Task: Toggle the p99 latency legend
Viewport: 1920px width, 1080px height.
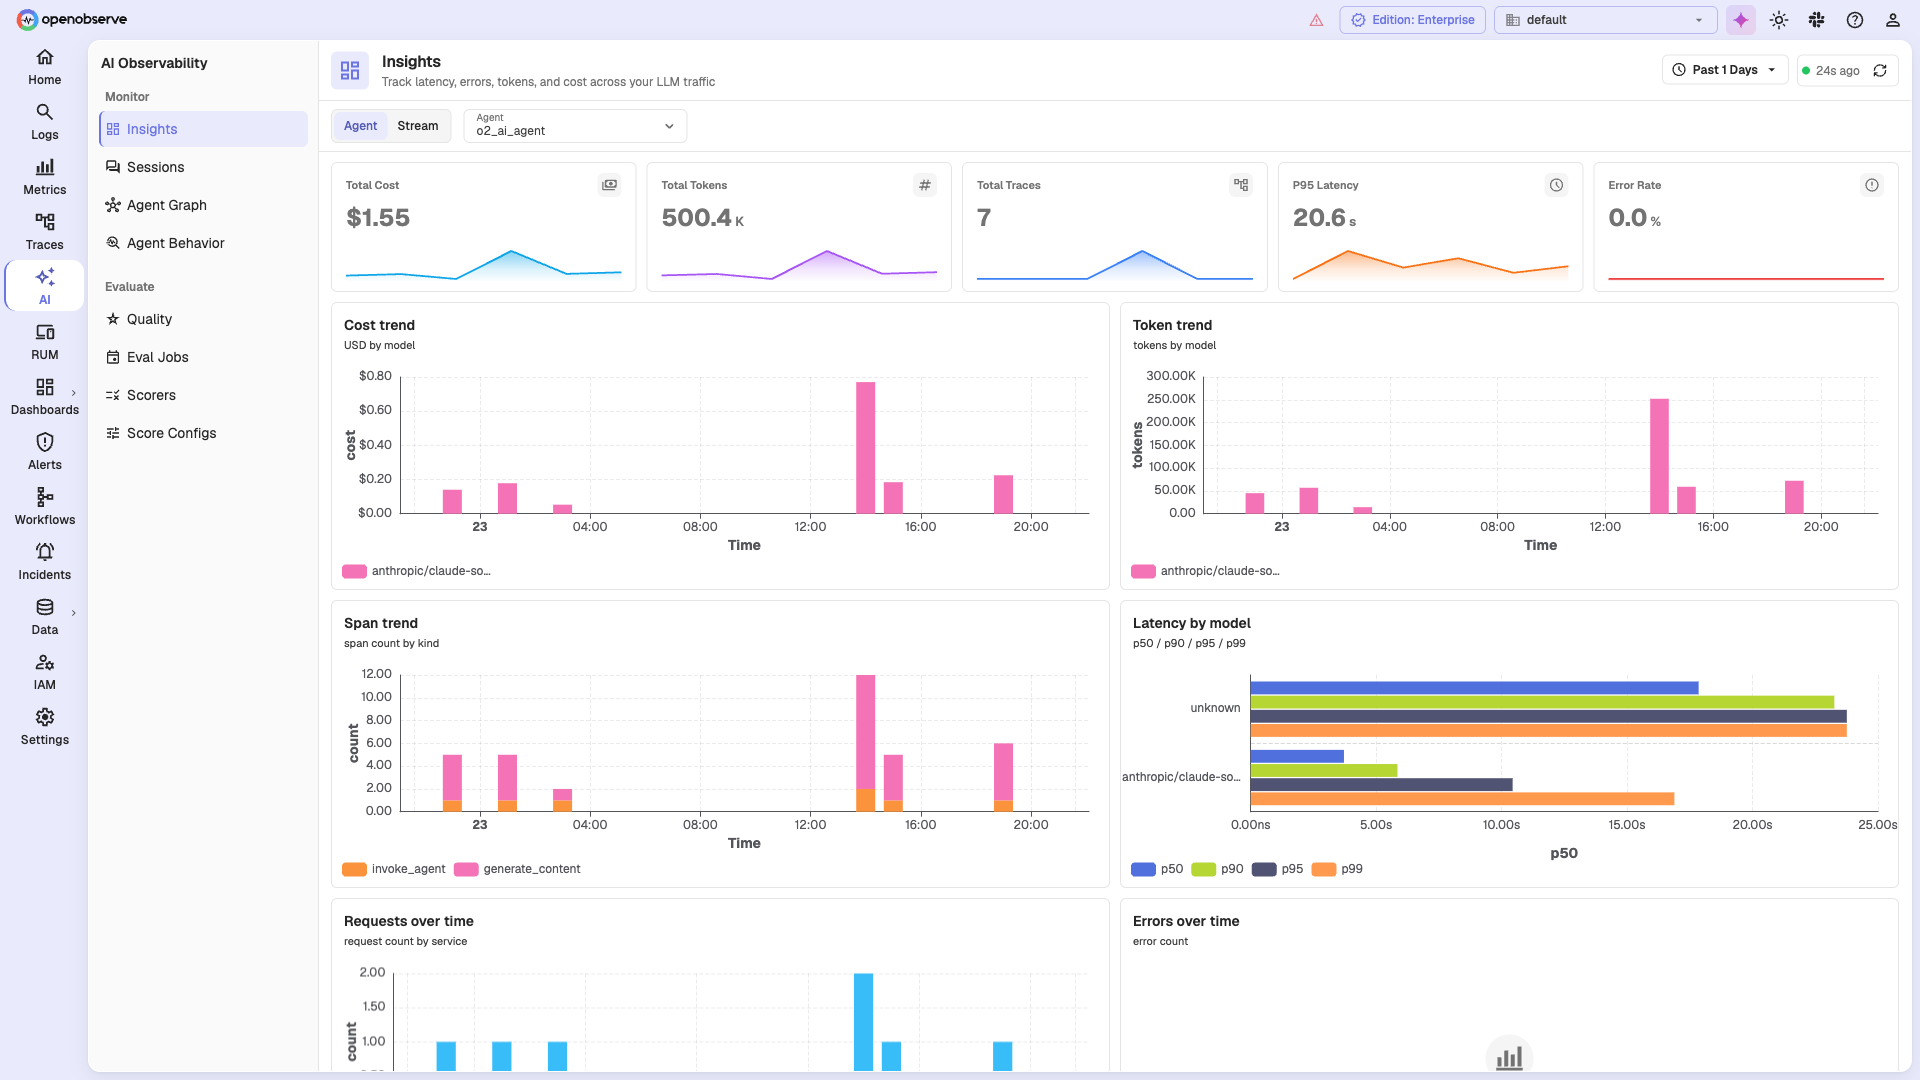Action: (x=1337, y=869)
